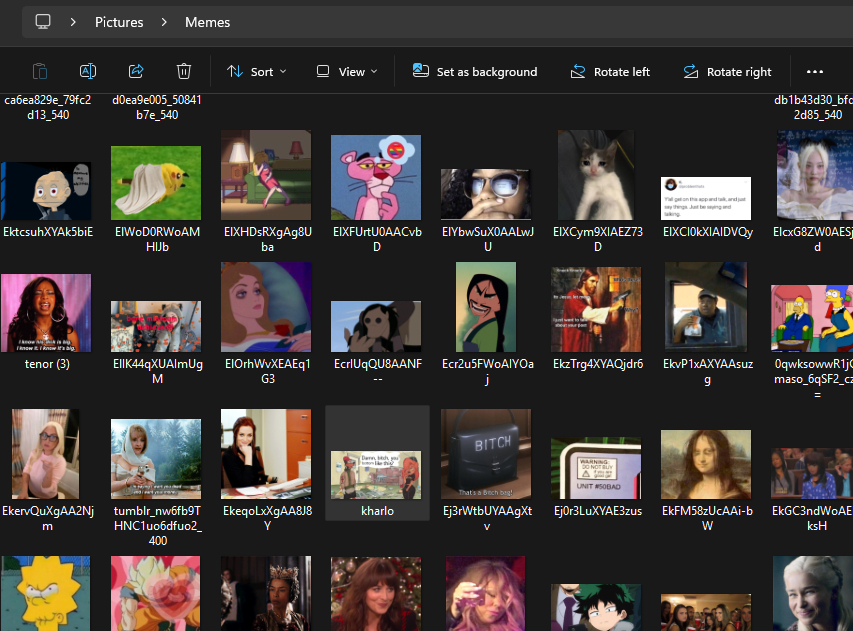
Task: Click the Delete trash can icon
Action: tap(184, 71)
